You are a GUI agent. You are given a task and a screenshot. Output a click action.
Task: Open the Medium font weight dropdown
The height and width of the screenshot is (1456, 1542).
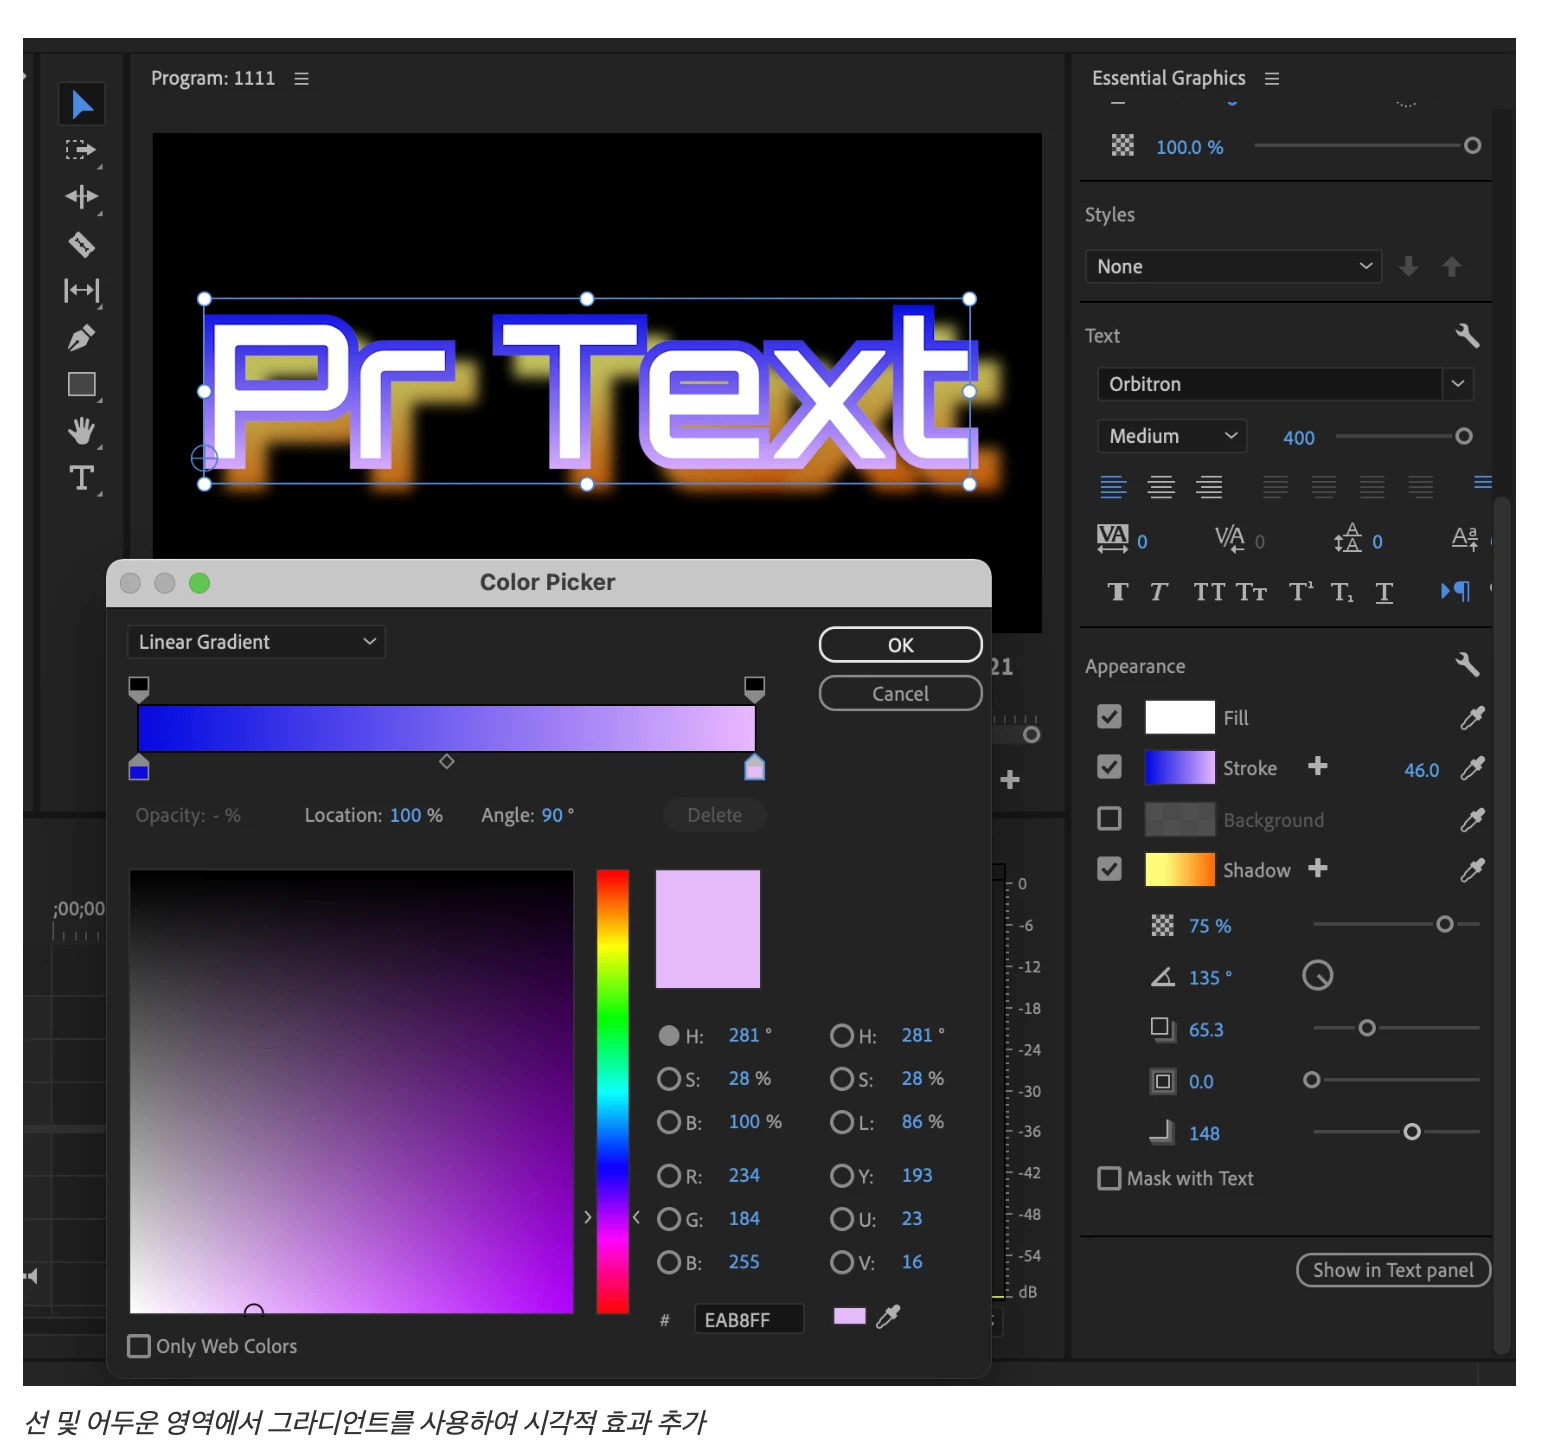click(x=1172, y=436)
